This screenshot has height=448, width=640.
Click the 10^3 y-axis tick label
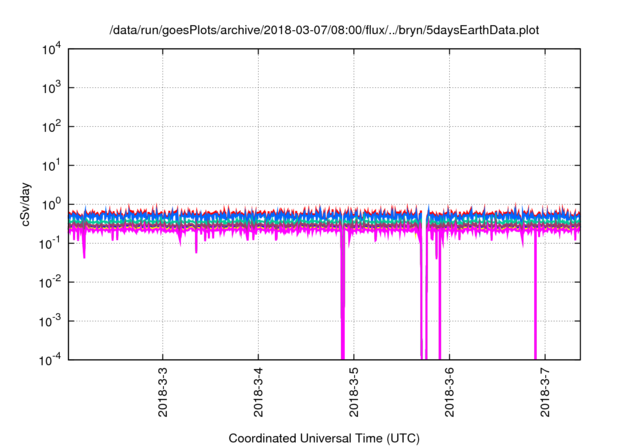(x=51, y=88)
